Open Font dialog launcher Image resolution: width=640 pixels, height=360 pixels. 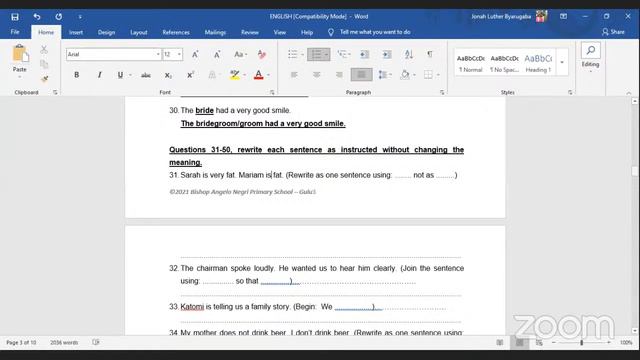(x=272, y=93)
